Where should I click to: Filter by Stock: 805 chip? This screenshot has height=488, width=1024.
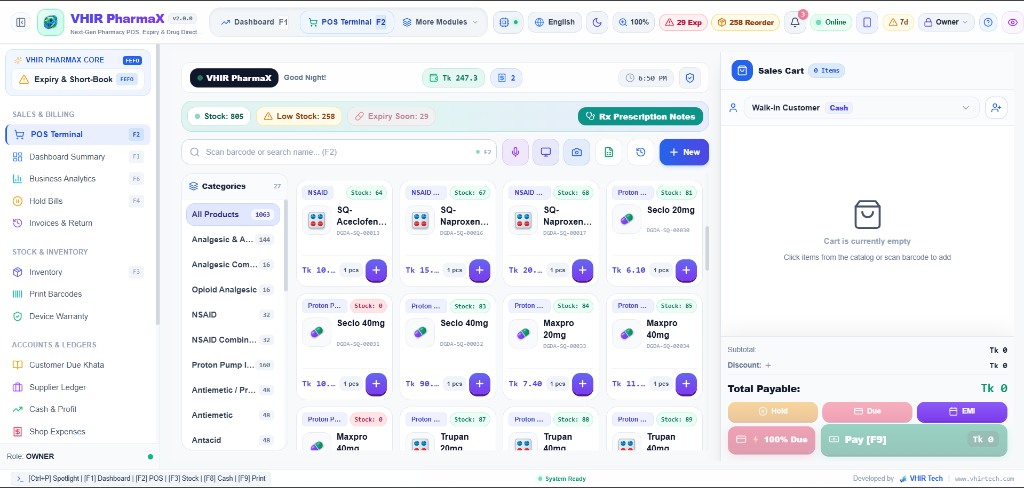(x=219, y=116)
